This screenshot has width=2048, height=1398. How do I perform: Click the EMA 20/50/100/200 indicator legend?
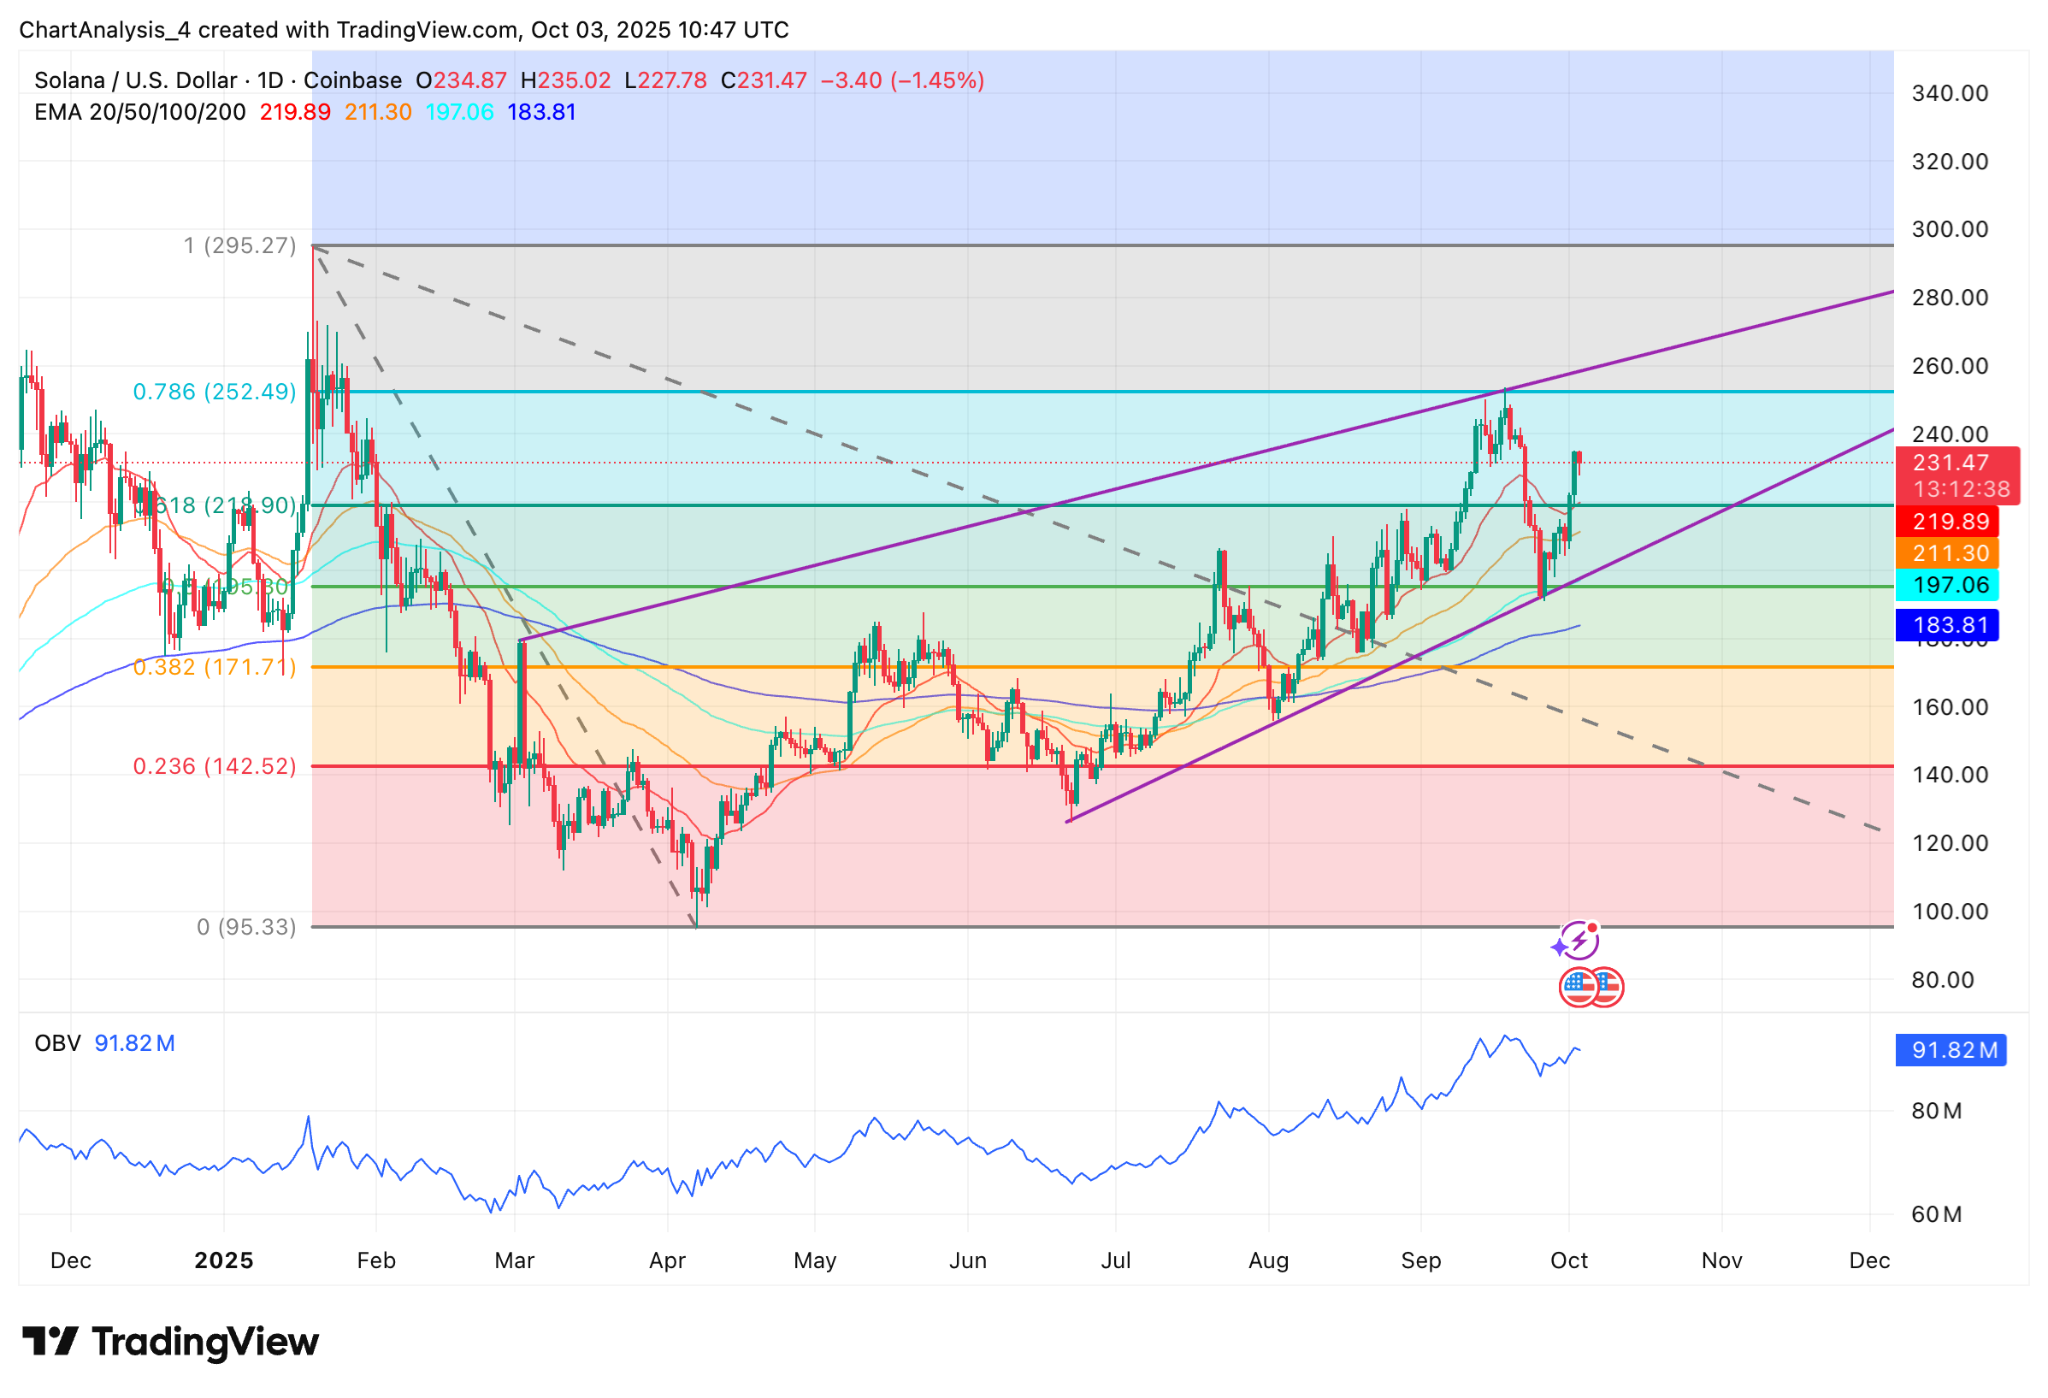point(140,112)
